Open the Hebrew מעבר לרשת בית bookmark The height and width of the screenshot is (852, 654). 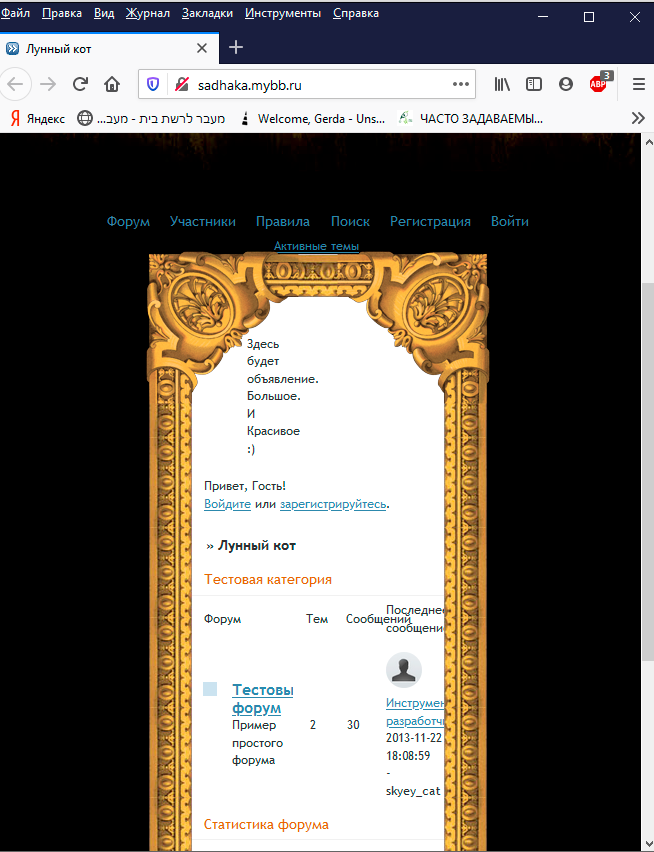[151, 118]
